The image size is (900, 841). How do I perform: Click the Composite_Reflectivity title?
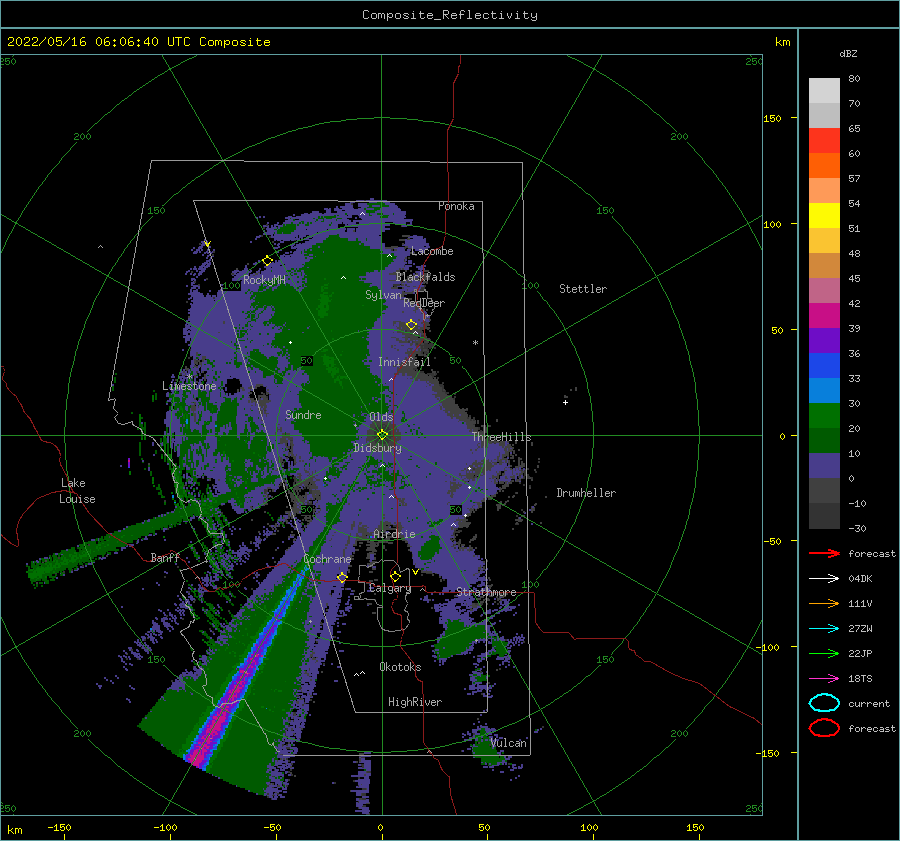click(449, 15)
